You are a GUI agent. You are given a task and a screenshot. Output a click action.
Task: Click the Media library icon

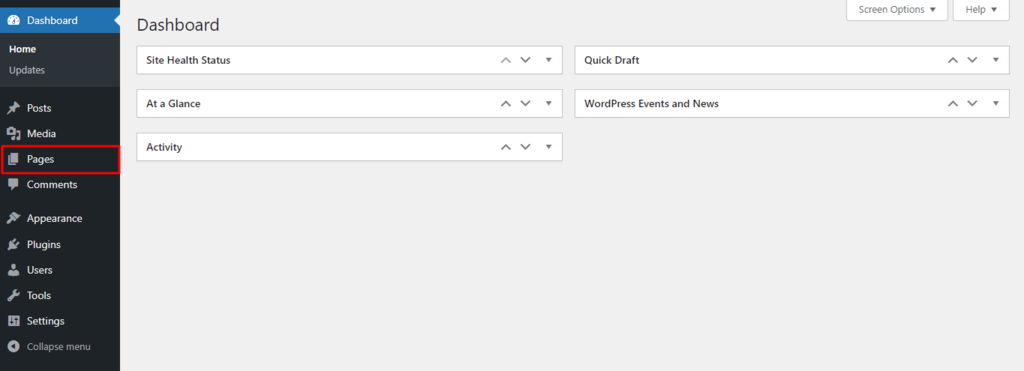click(14, 133)
